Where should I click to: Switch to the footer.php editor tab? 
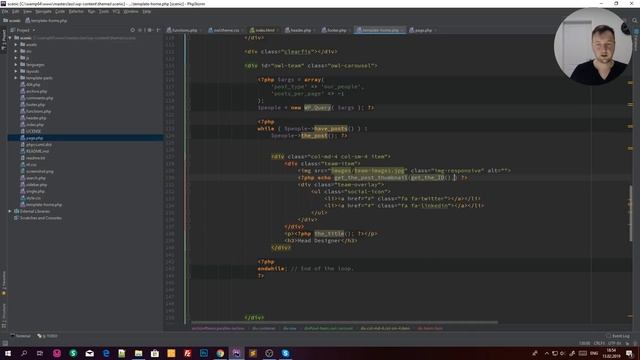pyautogui.click(x=336, y=30)
